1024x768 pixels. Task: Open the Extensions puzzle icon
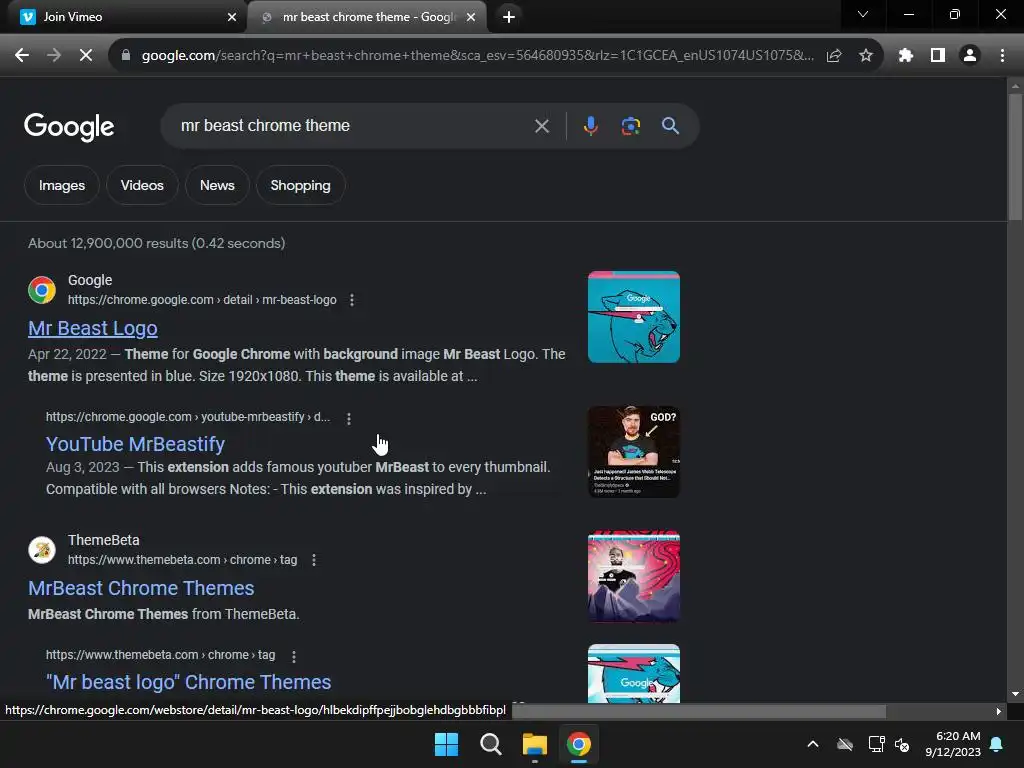click(905, 56)
